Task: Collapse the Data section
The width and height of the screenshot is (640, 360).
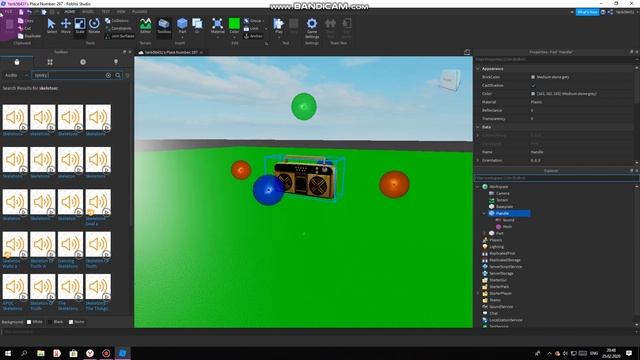Action: click(x=478, y=127)
